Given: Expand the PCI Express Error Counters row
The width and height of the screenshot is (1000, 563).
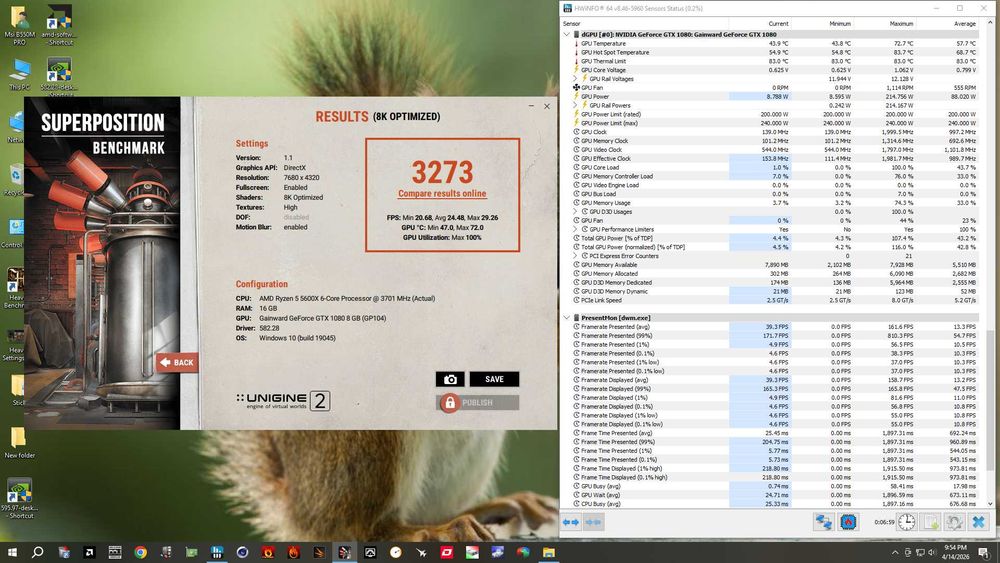Looking at the screenshot, I should click(576, 256).
